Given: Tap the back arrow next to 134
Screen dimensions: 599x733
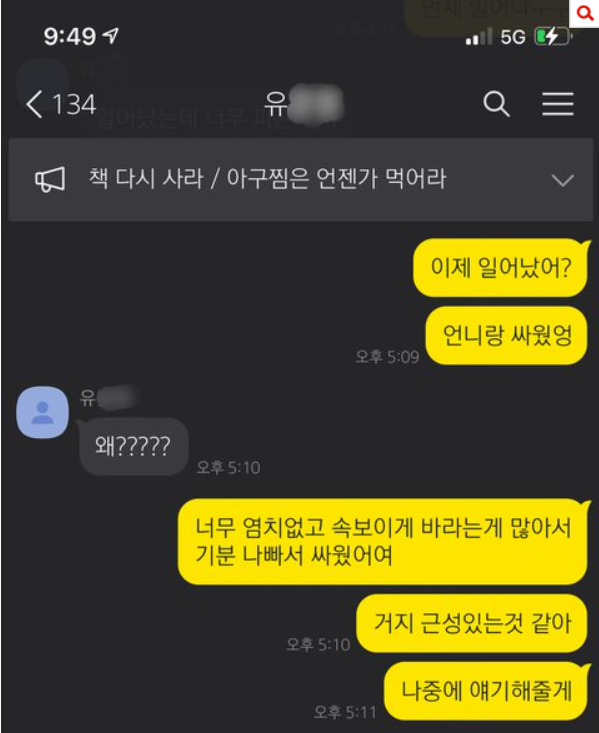Looking at the screenshot, I should pos(34,104).
